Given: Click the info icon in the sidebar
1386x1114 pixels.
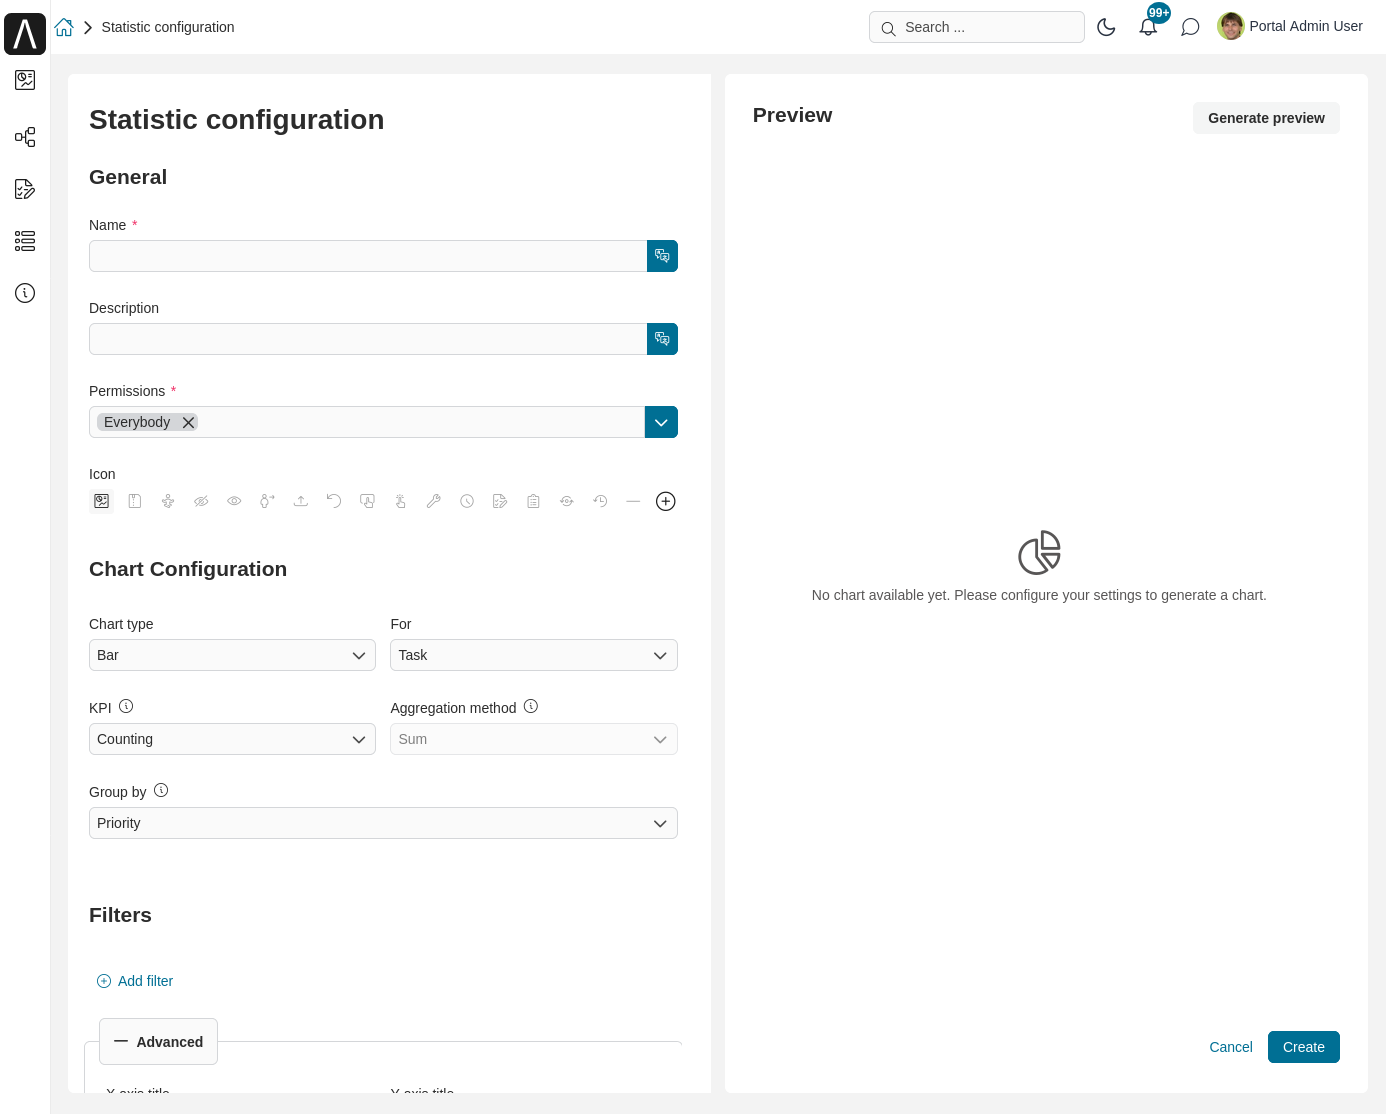Looking at the screenshot, I should [x=25, y=293].
